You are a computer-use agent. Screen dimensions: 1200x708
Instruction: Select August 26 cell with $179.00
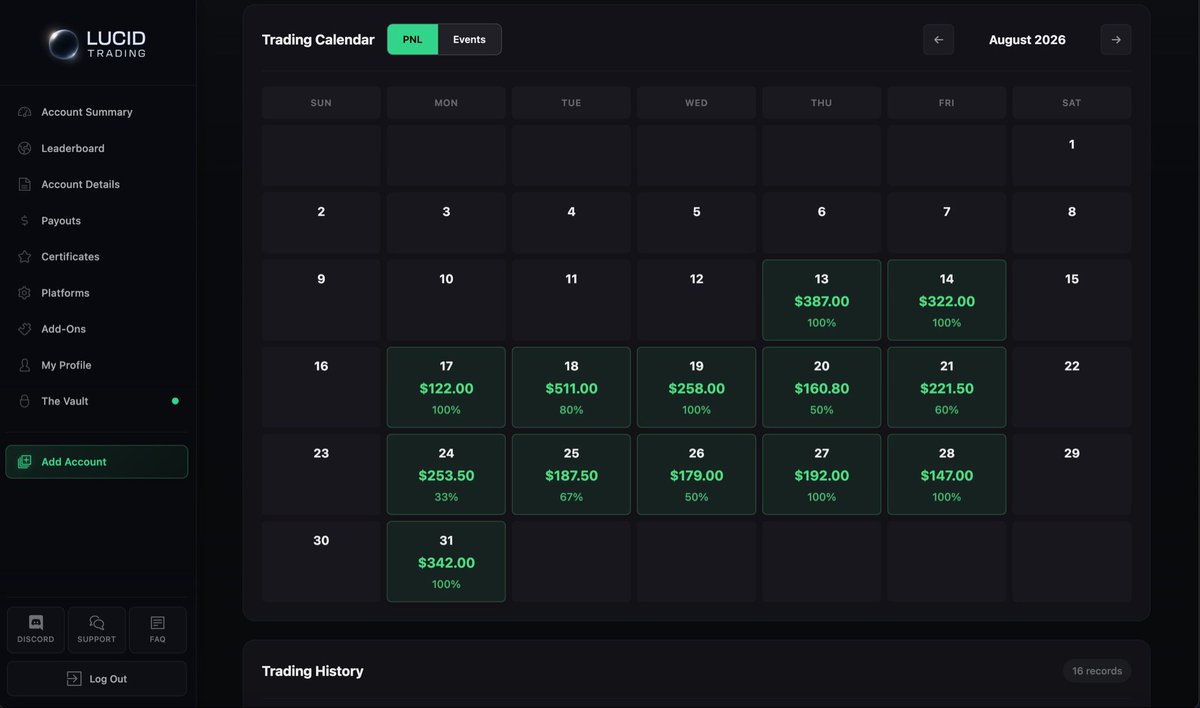click(x=697, y=474)
